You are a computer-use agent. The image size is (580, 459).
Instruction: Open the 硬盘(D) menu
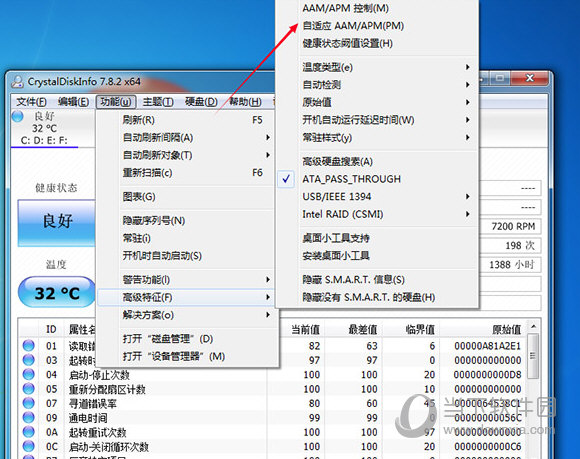[x=201, y=102]
